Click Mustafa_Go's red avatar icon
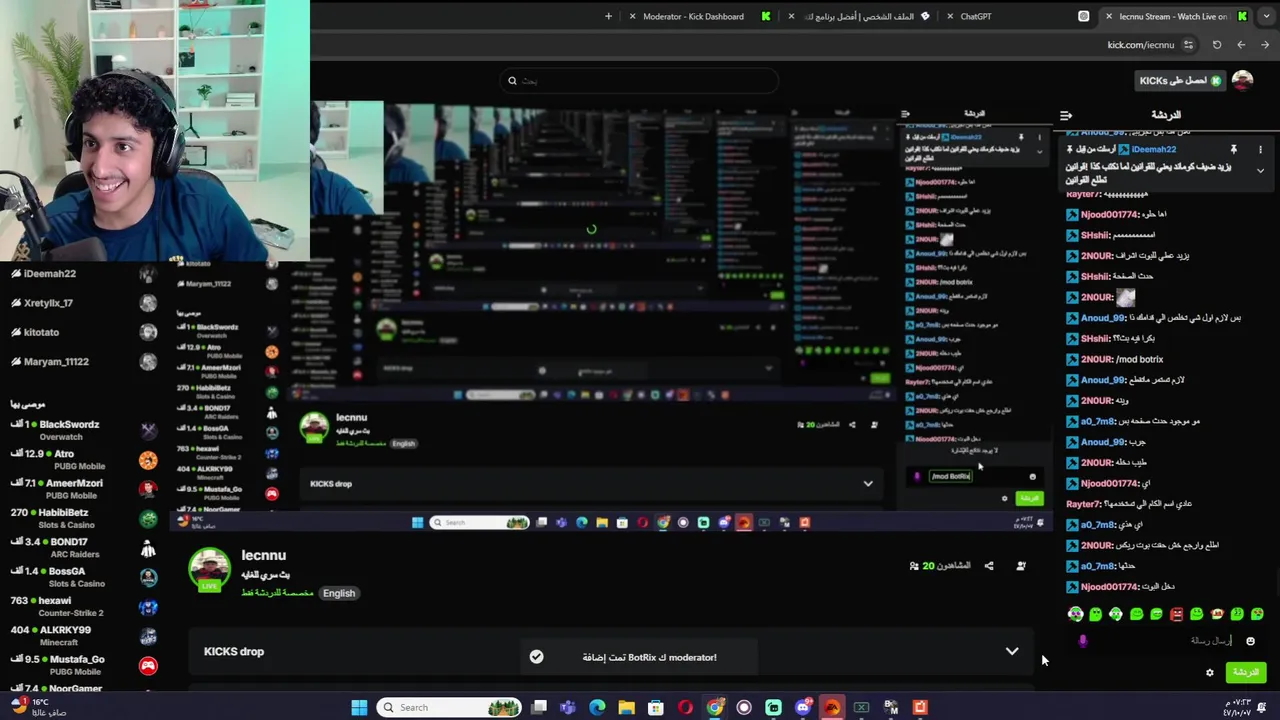Screen dimensions: 1280x720 coord(148,666)
